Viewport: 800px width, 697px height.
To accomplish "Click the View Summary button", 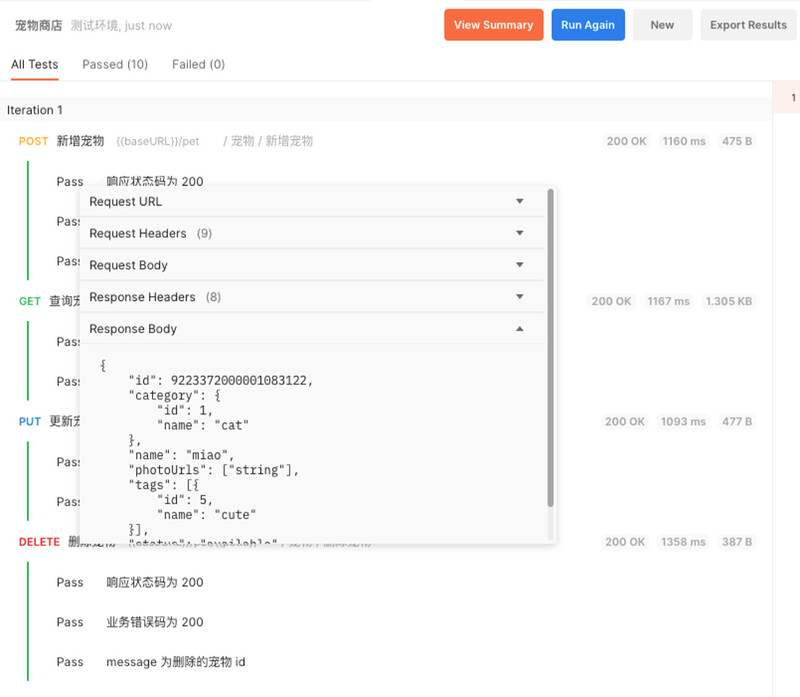I will pyautogui.click(x=493, y=25).
